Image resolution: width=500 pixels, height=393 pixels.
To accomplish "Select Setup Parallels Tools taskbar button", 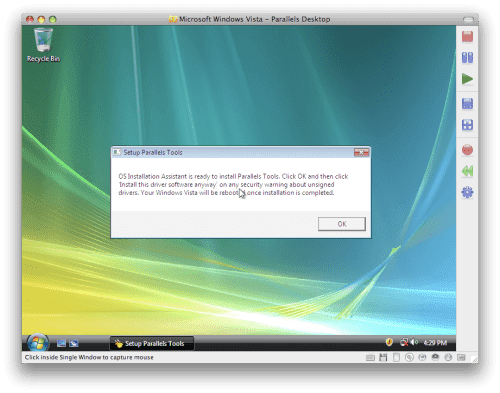I will [x=152, y=343].
